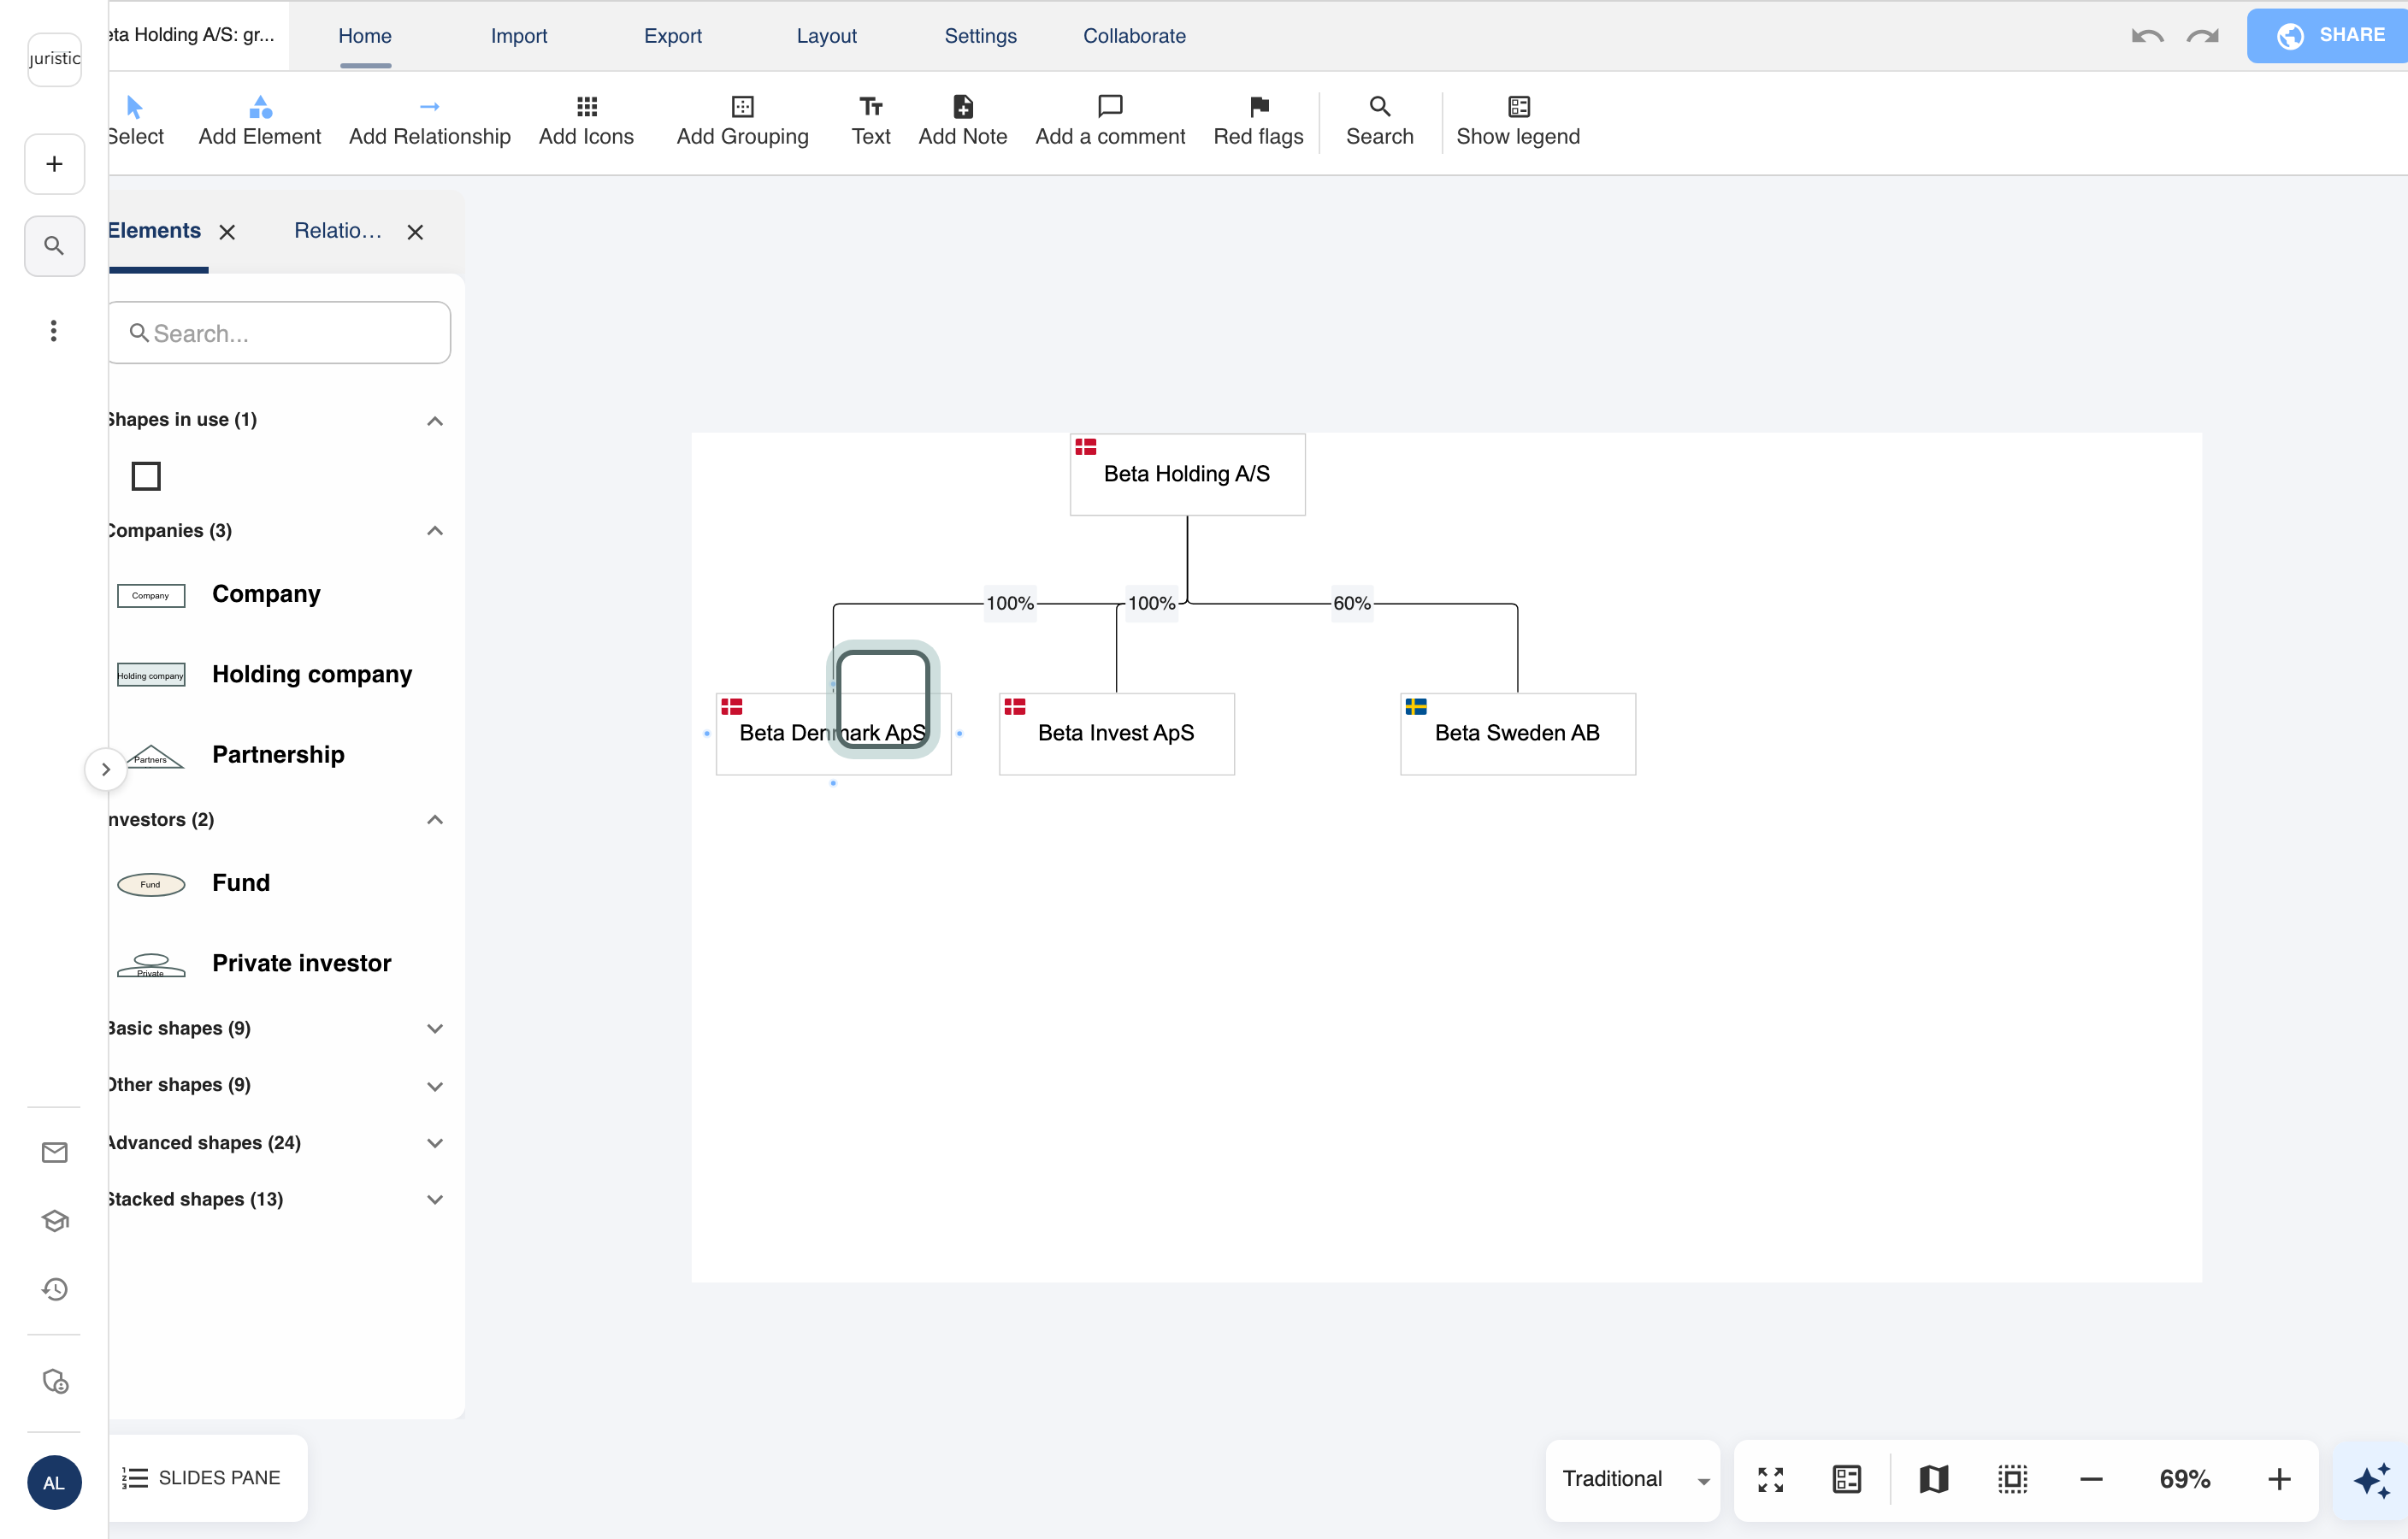Open the three-dot more menu in sidebar
This screenshot has height=1539, width=2408.
54,331
